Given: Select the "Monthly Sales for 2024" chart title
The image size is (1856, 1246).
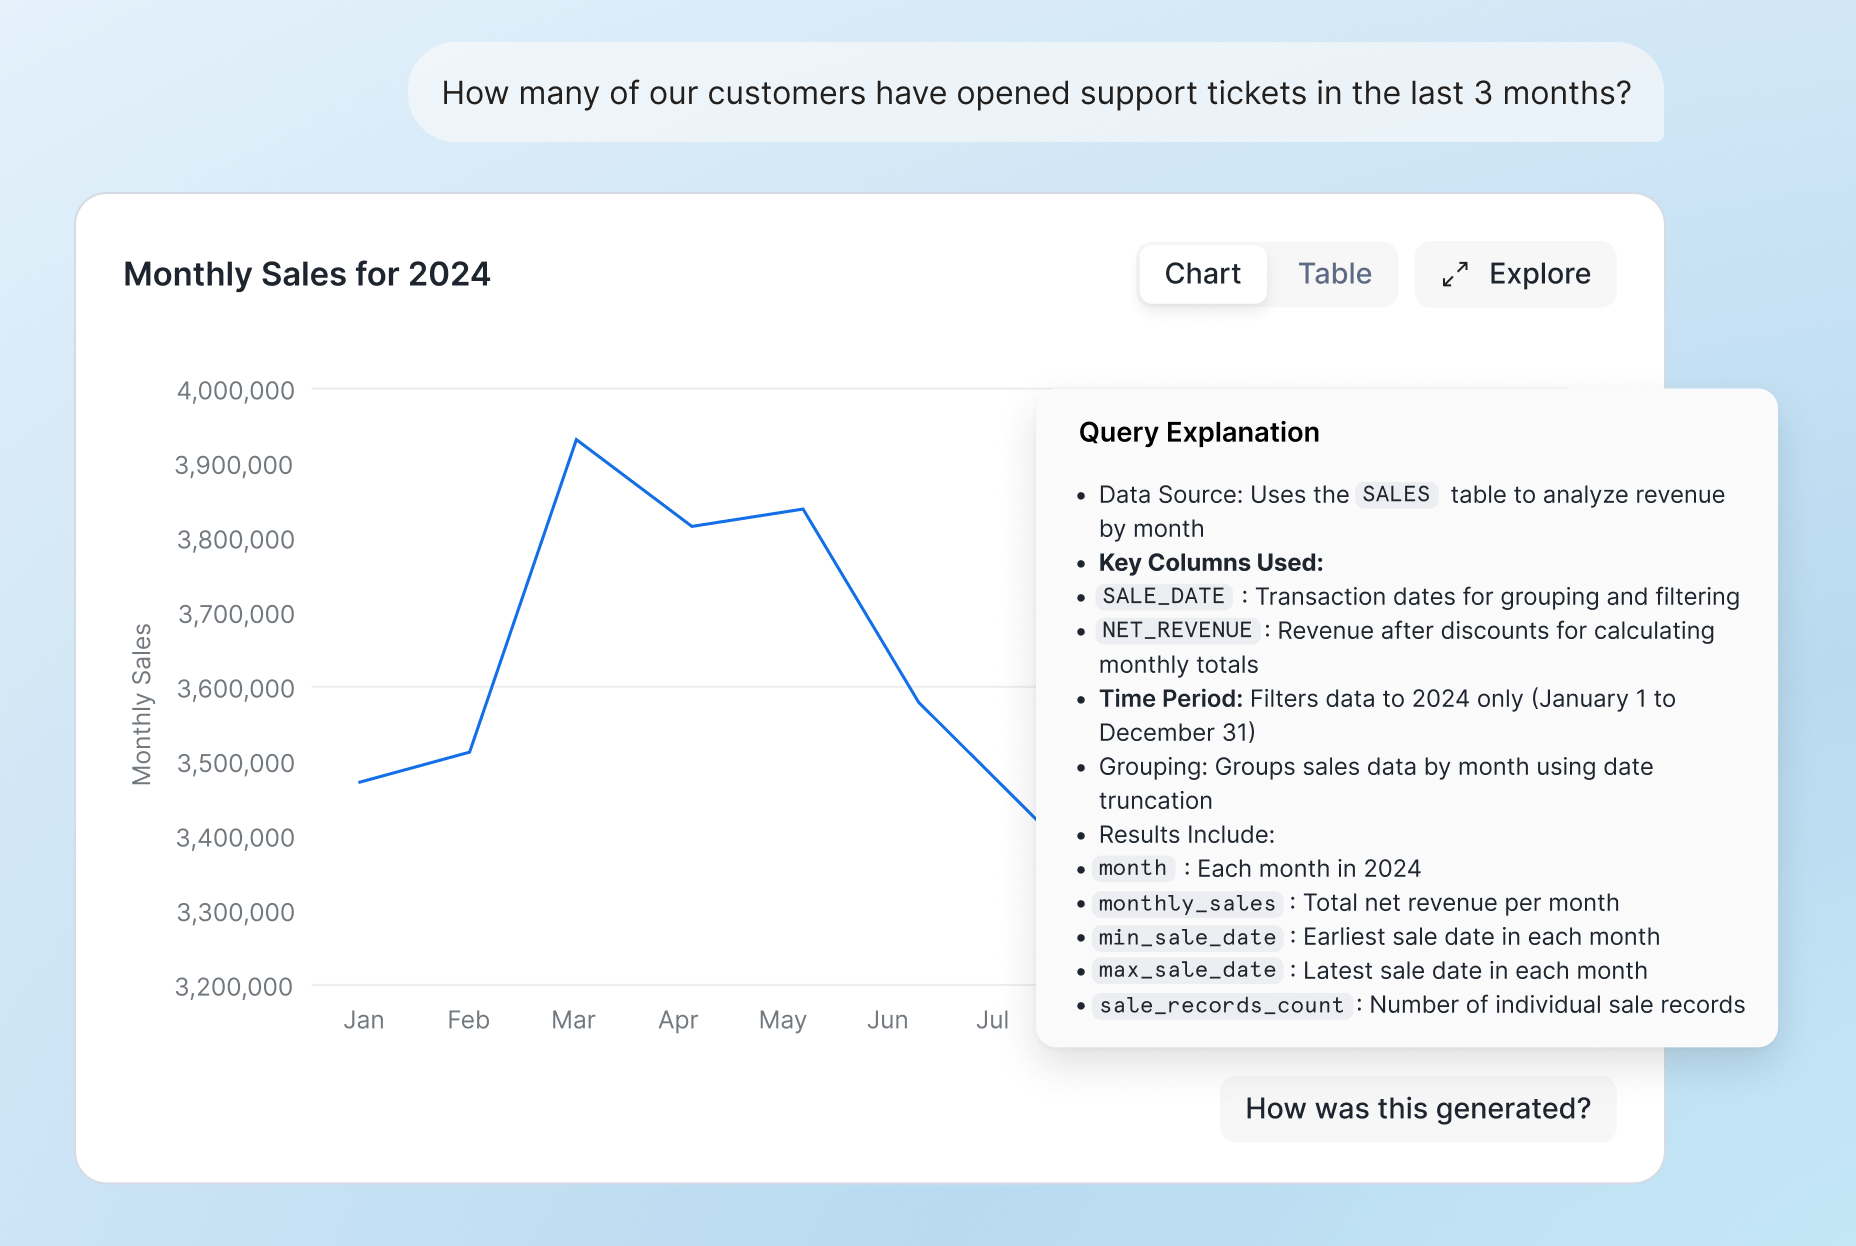Looking at the screenshot, I should 307,274.
